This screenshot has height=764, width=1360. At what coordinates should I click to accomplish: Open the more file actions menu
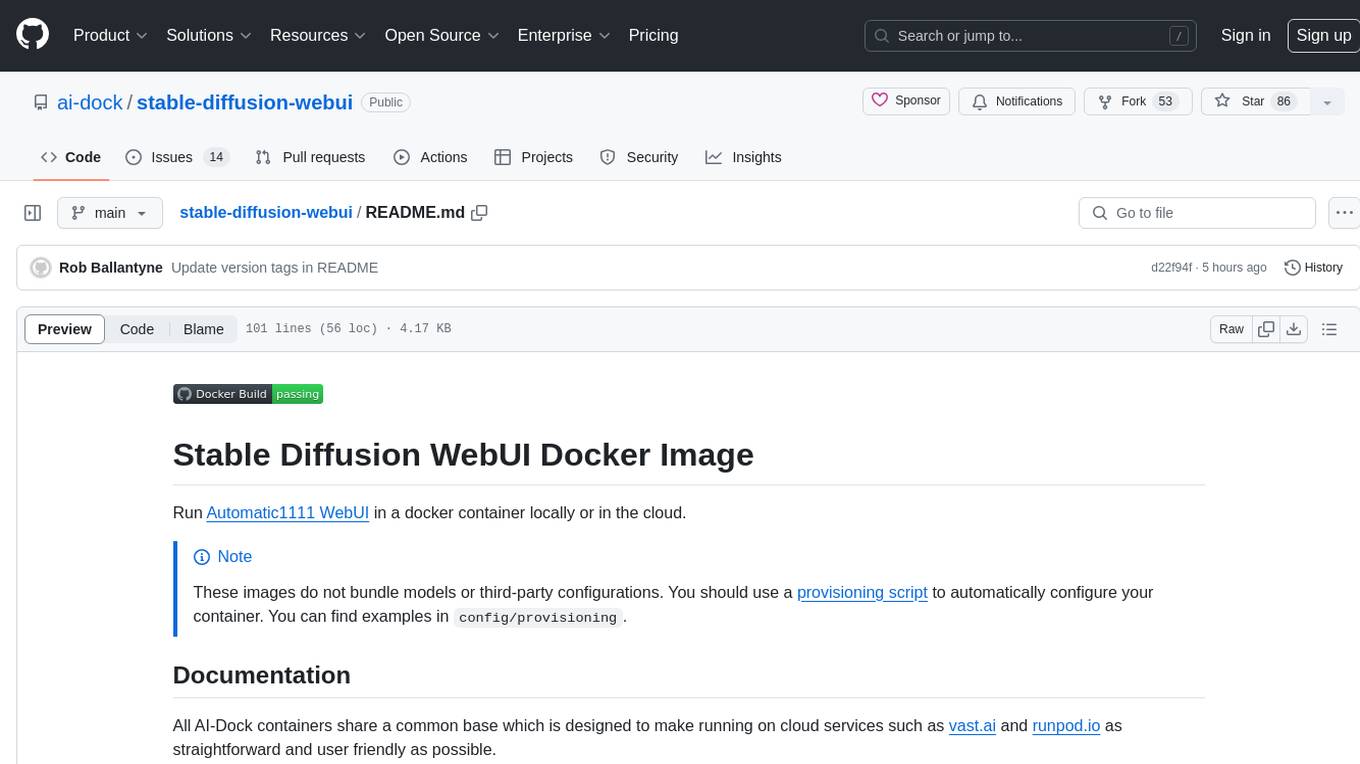[x=1344, y=213]
